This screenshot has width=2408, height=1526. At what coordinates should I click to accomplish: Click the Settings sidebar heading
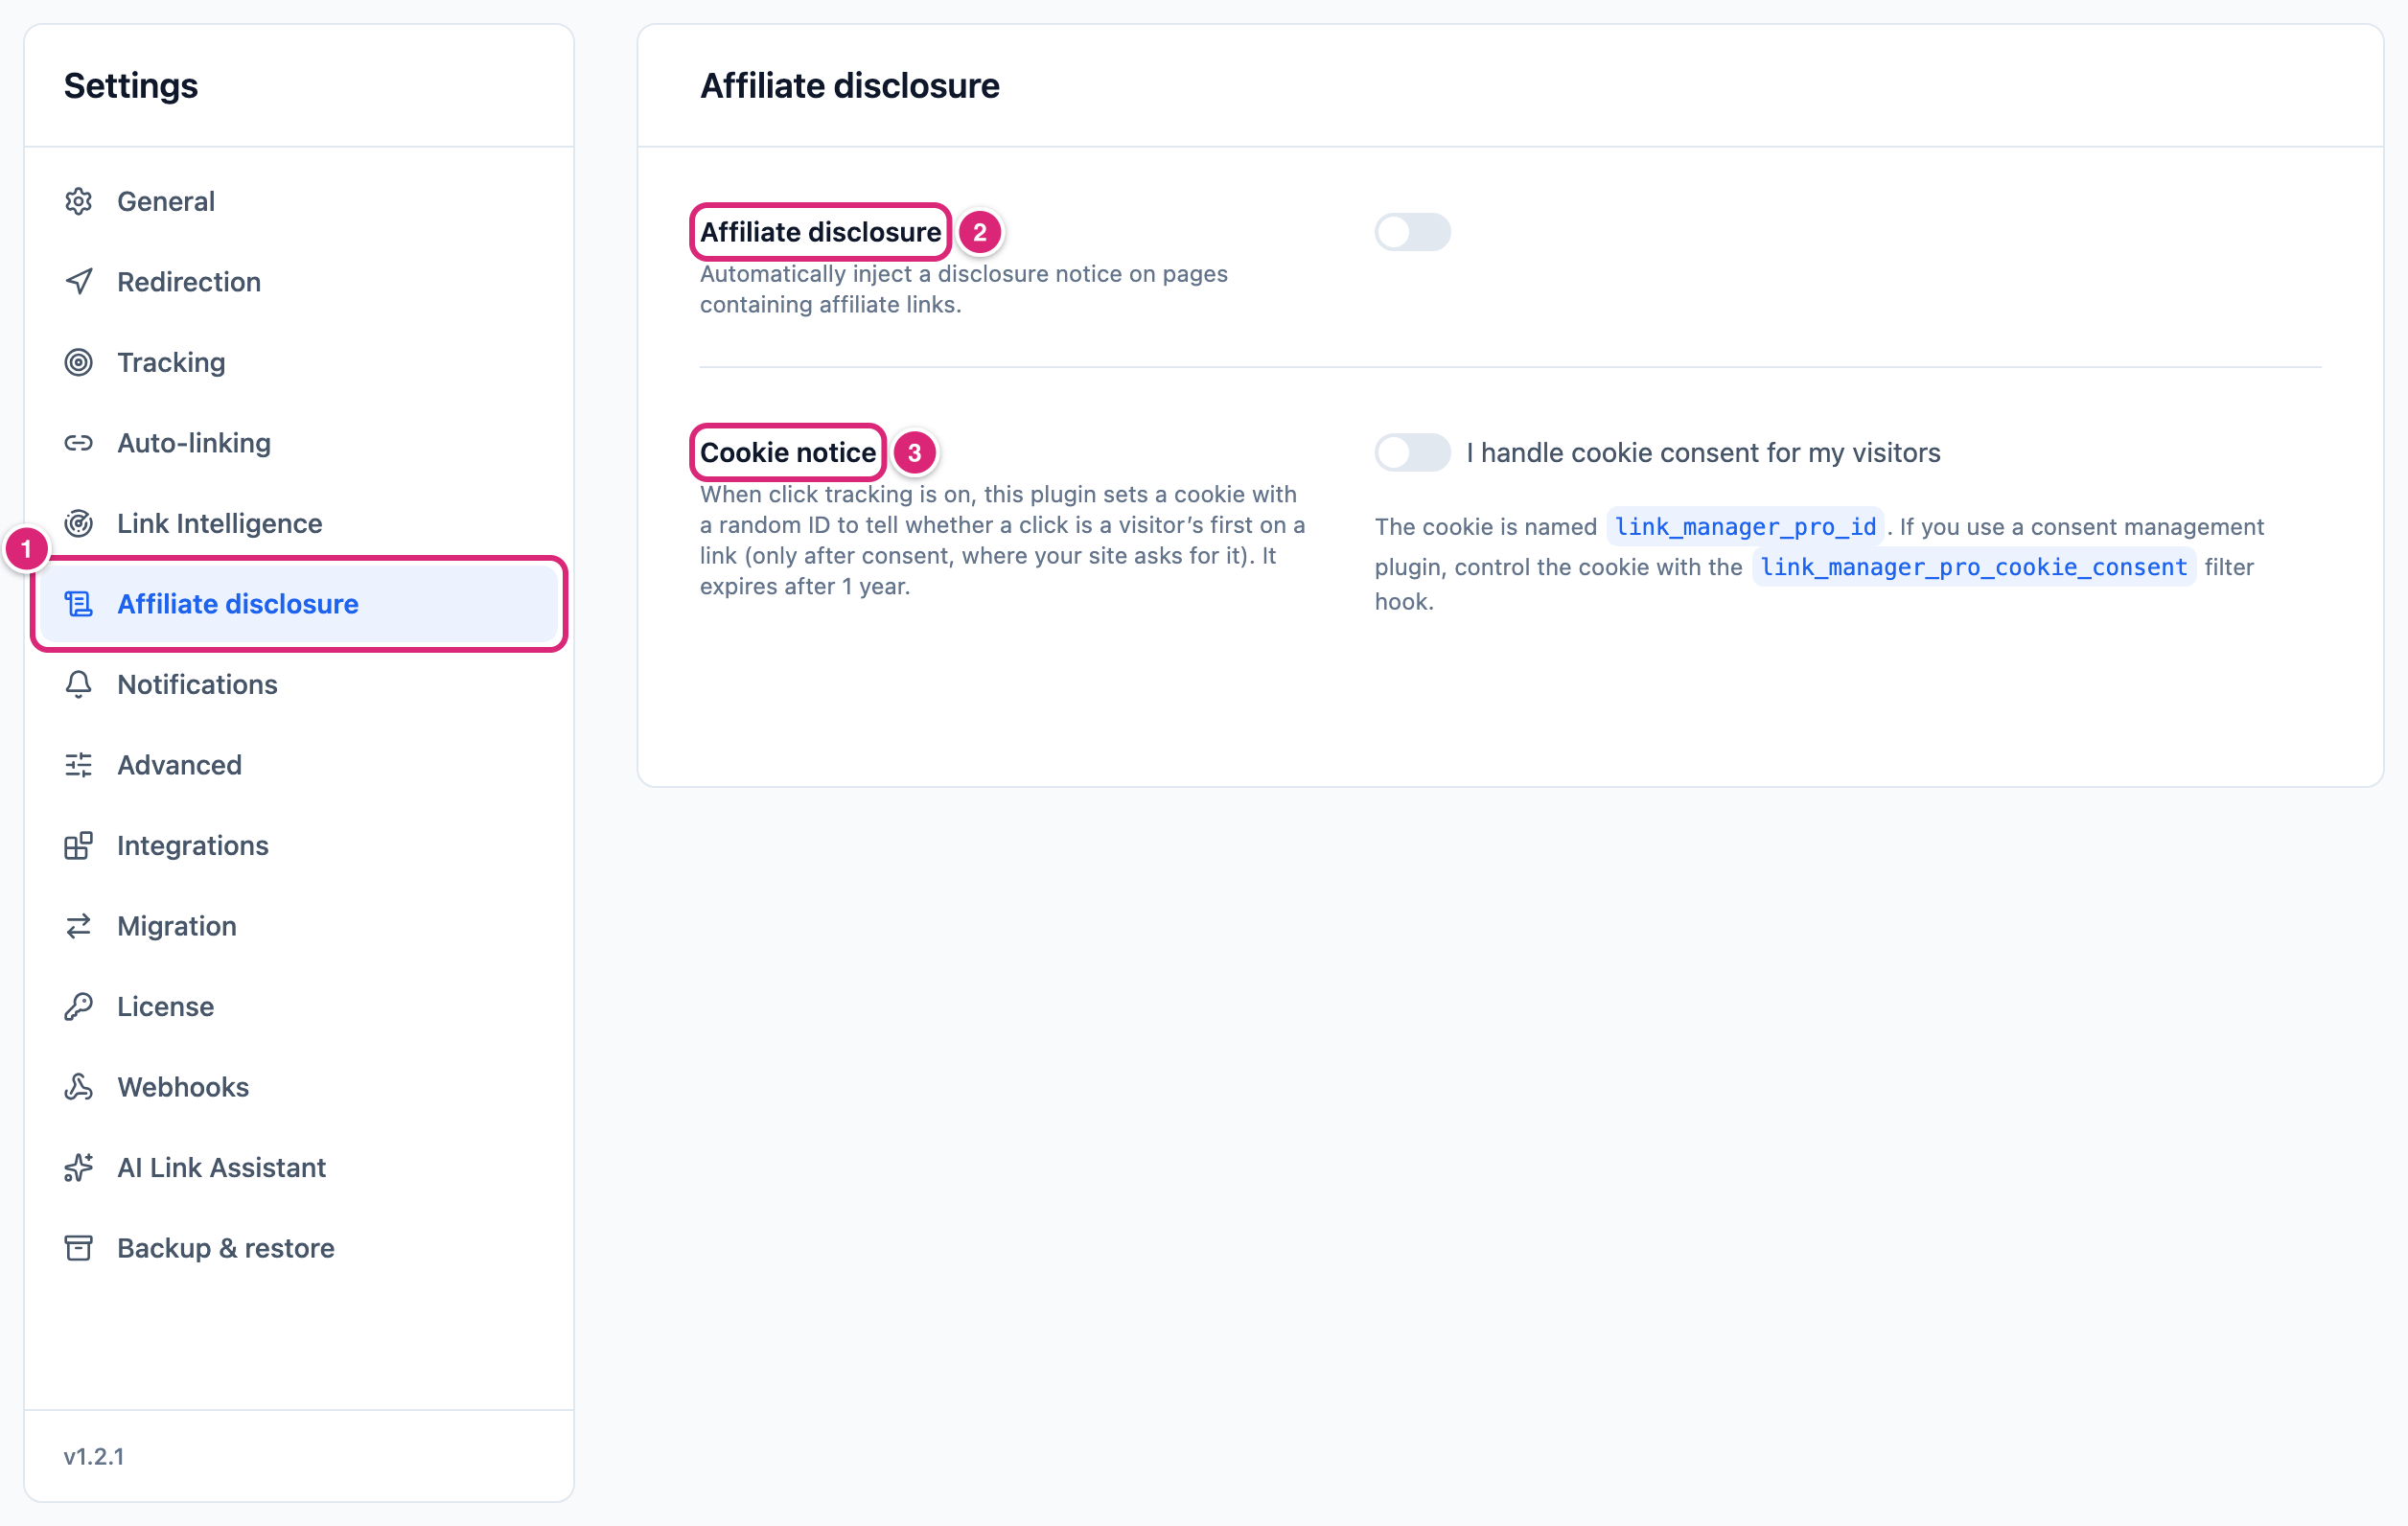(x=131, y=86)
